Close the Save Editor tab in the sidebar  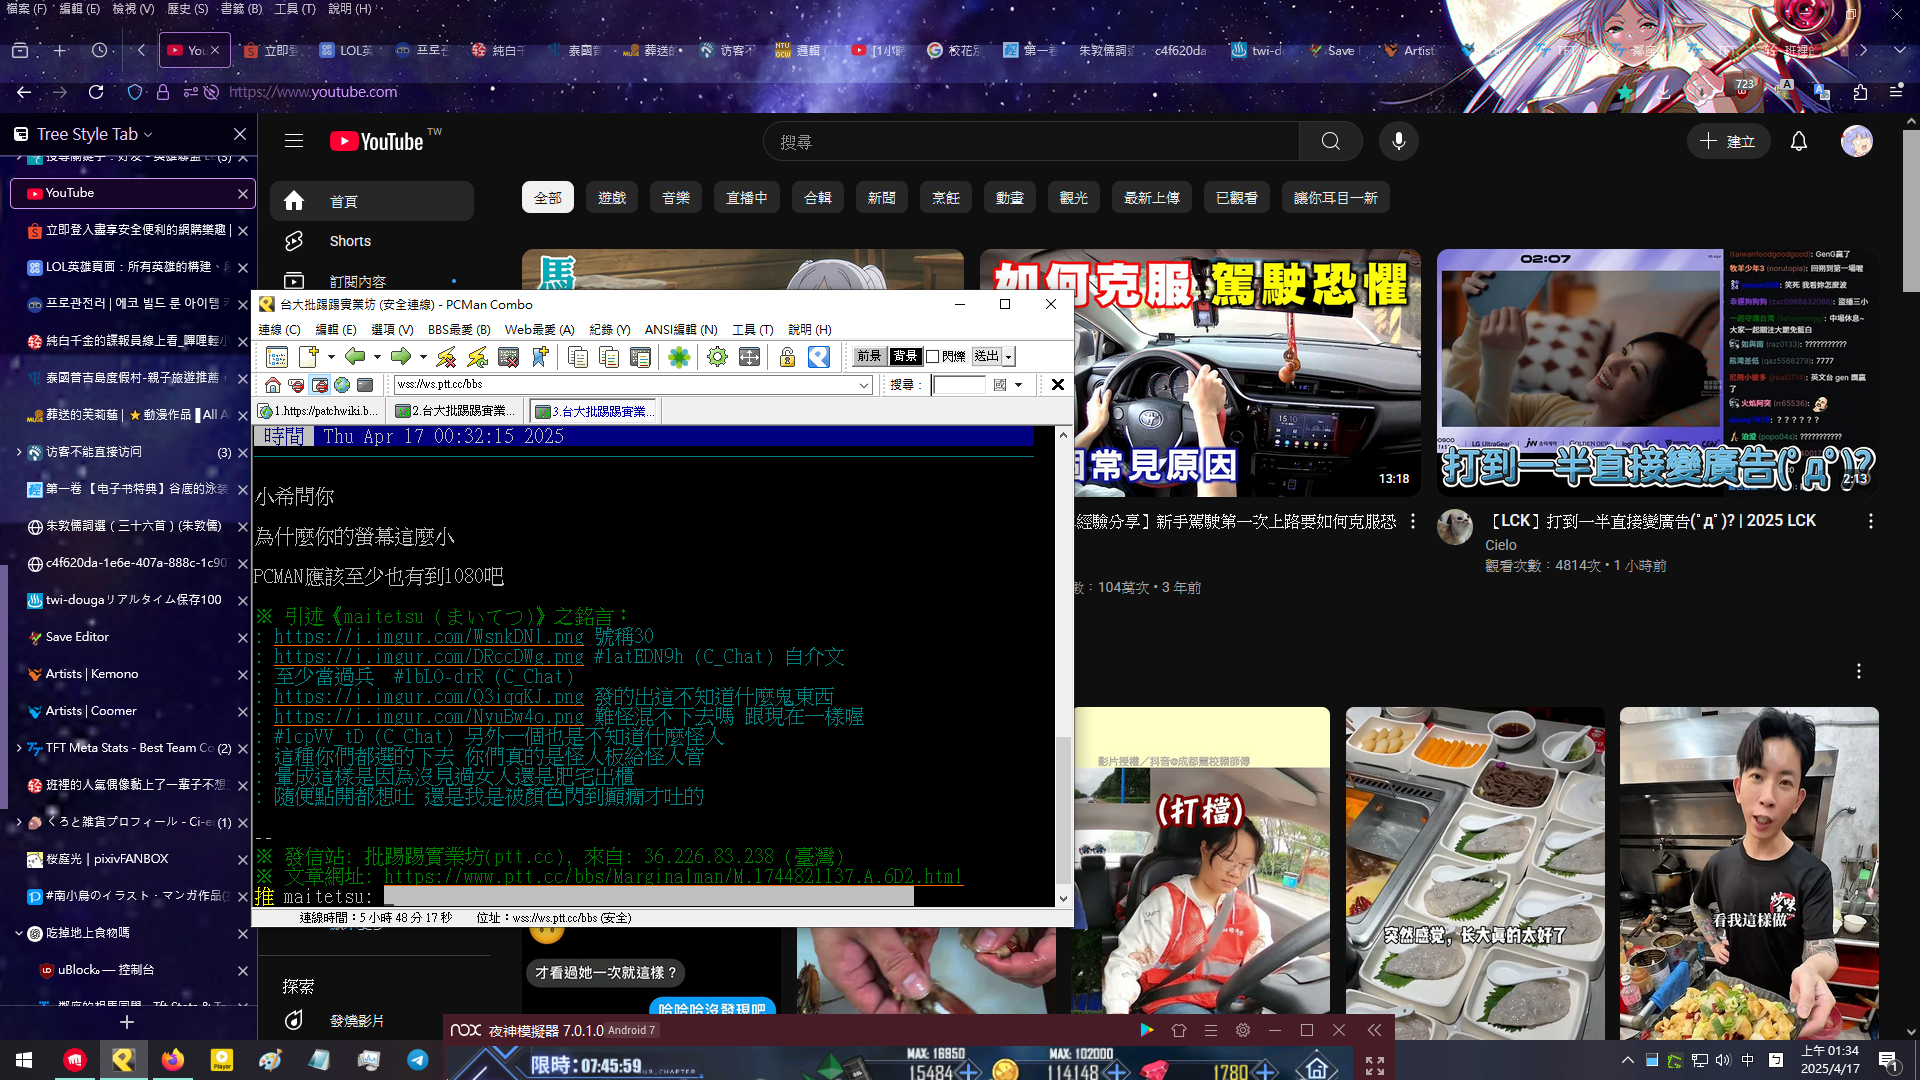242,638
